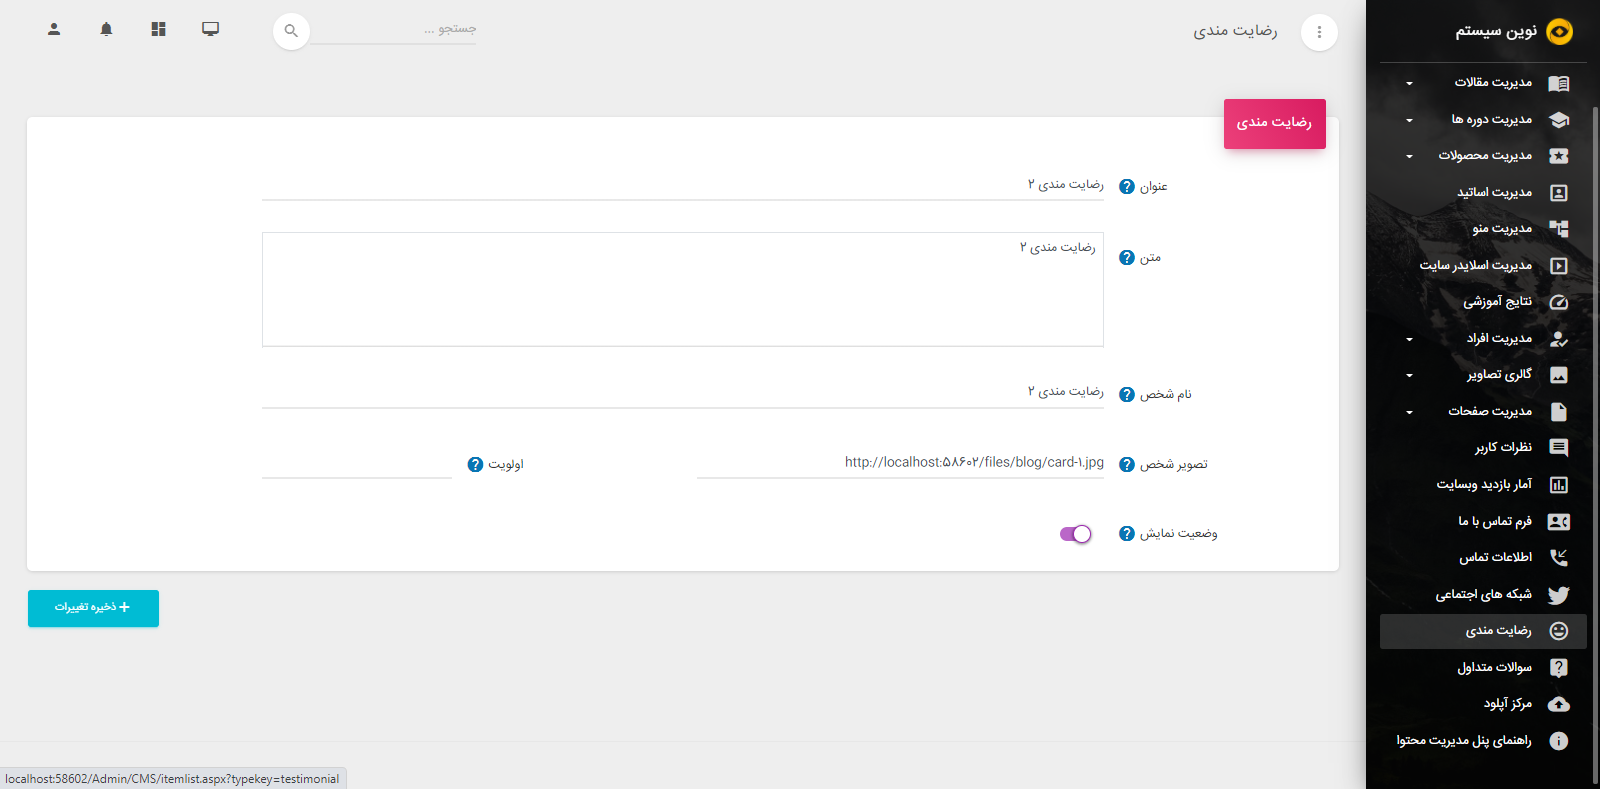This screenshot has width=1600, height=789.
Task: Click the متن text area
Action: click(x=683, y=290)
